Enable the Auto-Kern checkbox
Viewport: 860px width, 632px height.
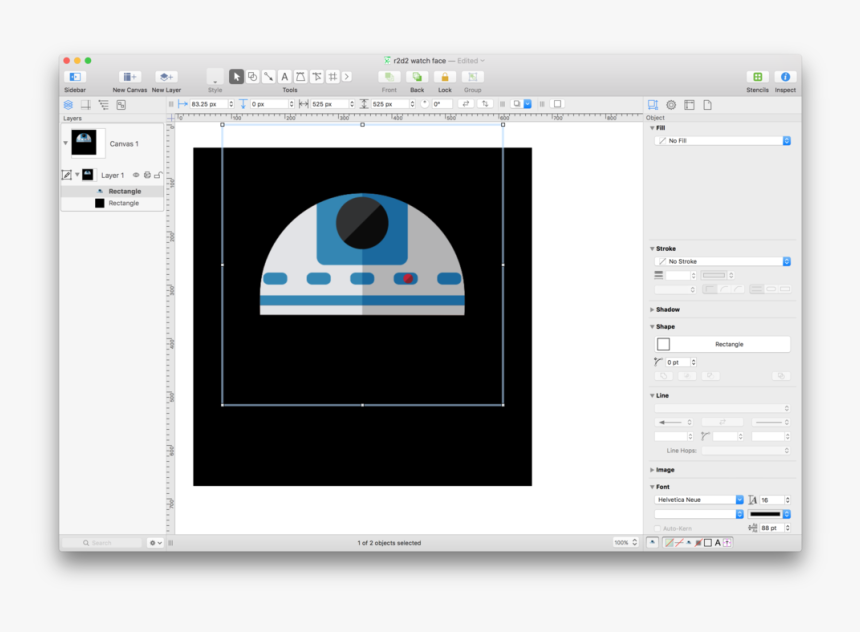pyautogui.click(x=657, y=528)
